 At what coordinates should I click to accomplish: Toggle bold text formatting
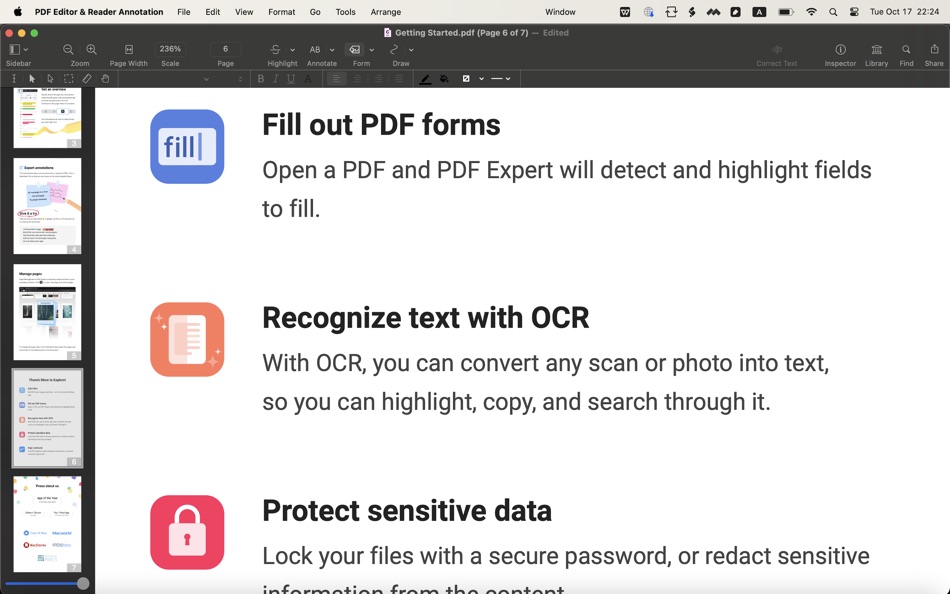[259, 78]
